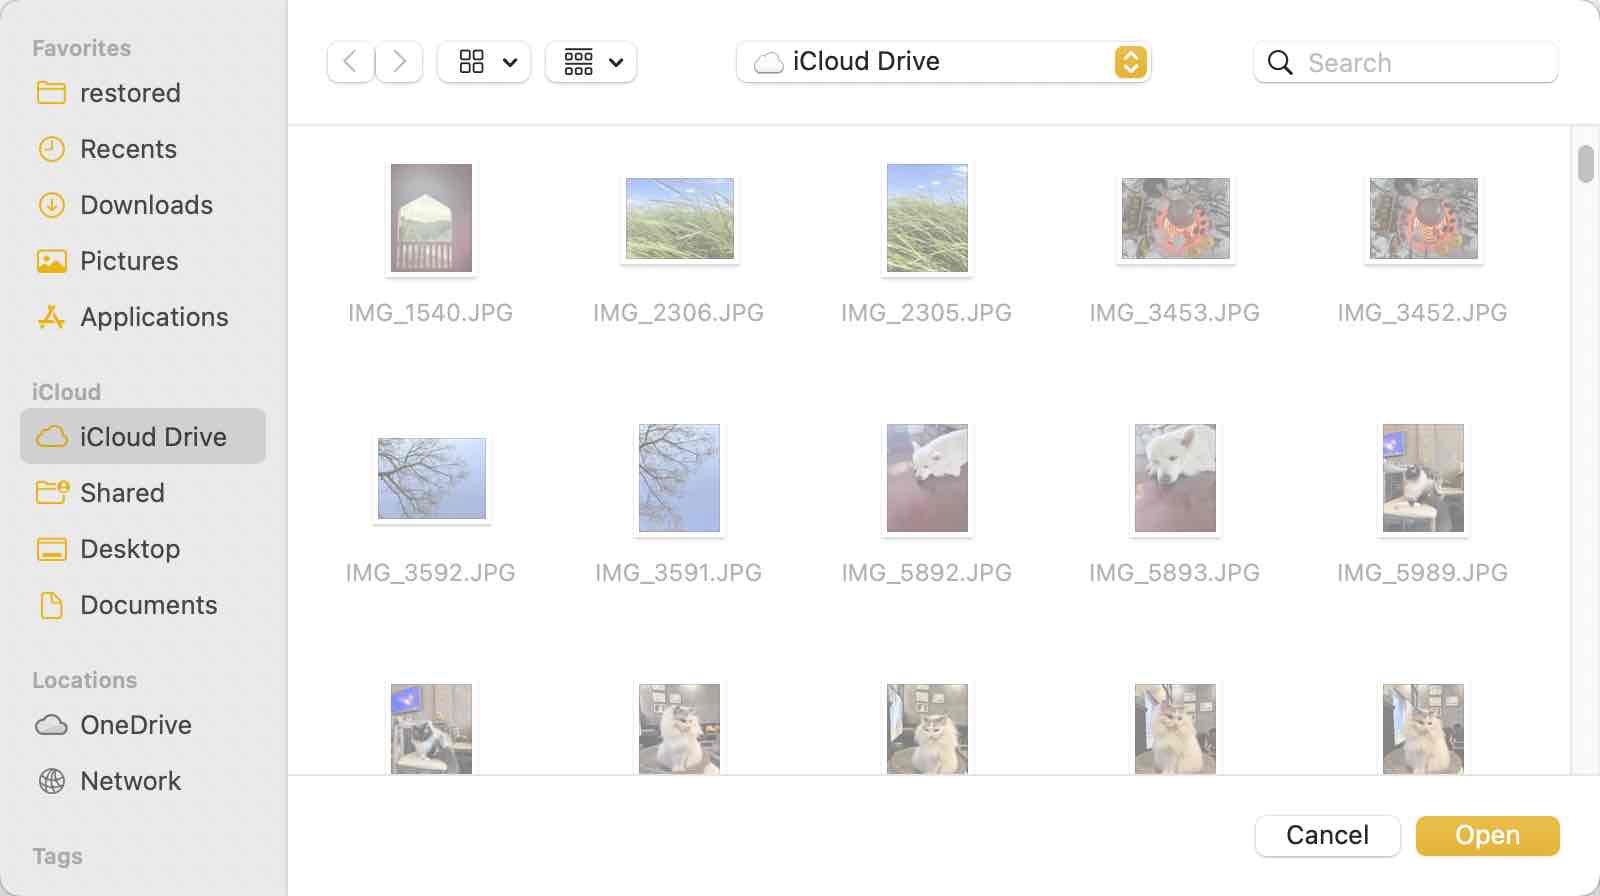
Task: Open the group-by options dropdown
Action: 592,62
